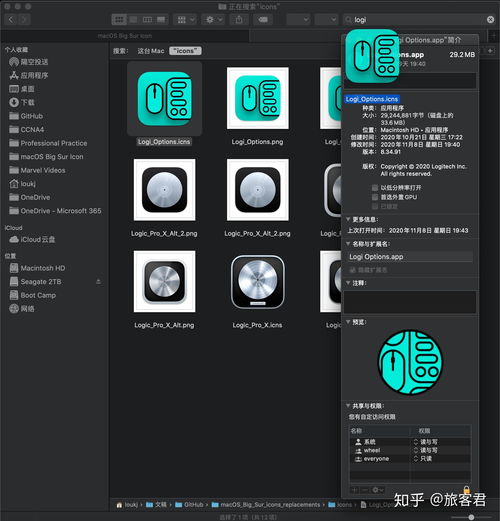500x521 pixels.
Task: Click loukj in the path bar
Action: (x=127, y=505)
